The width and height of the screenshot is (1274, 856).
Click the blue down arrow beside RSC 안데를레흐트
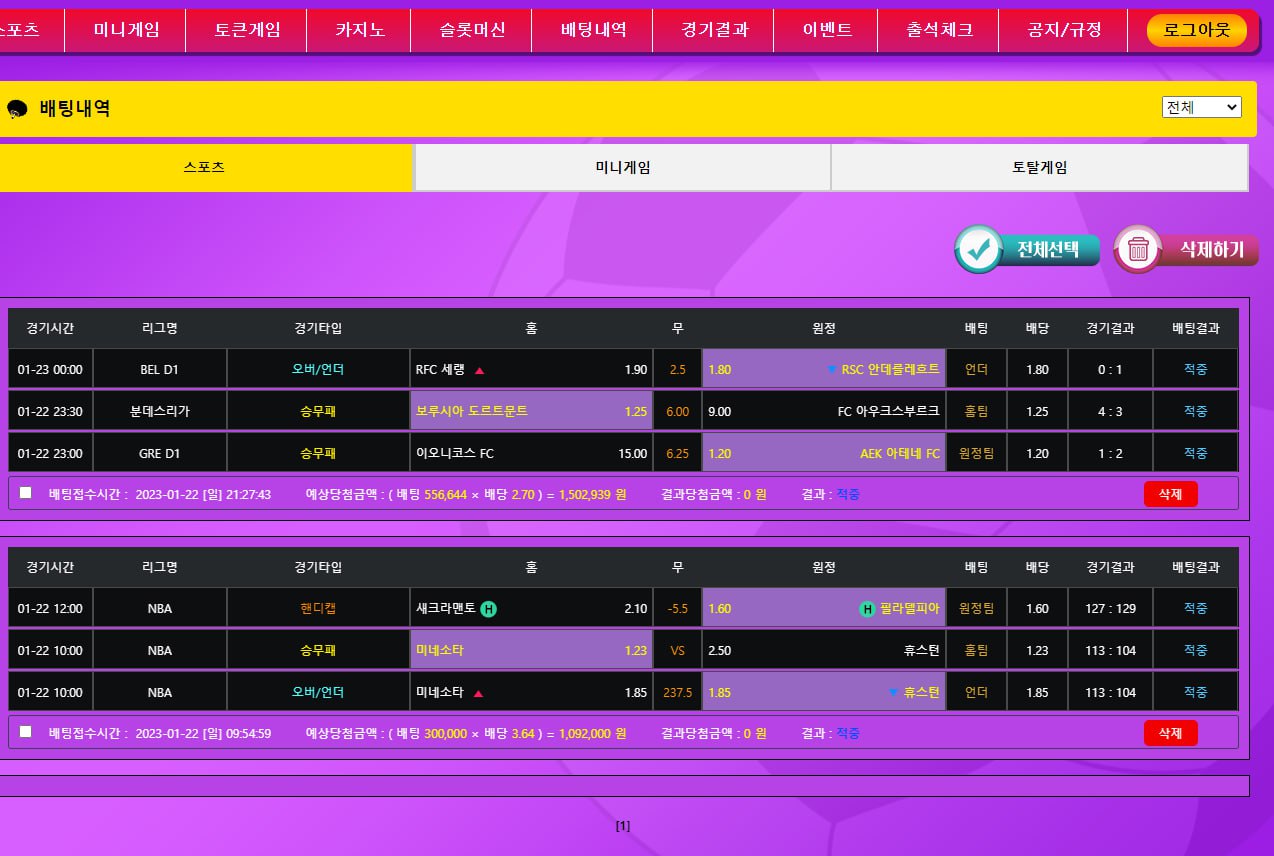point(831,370)
